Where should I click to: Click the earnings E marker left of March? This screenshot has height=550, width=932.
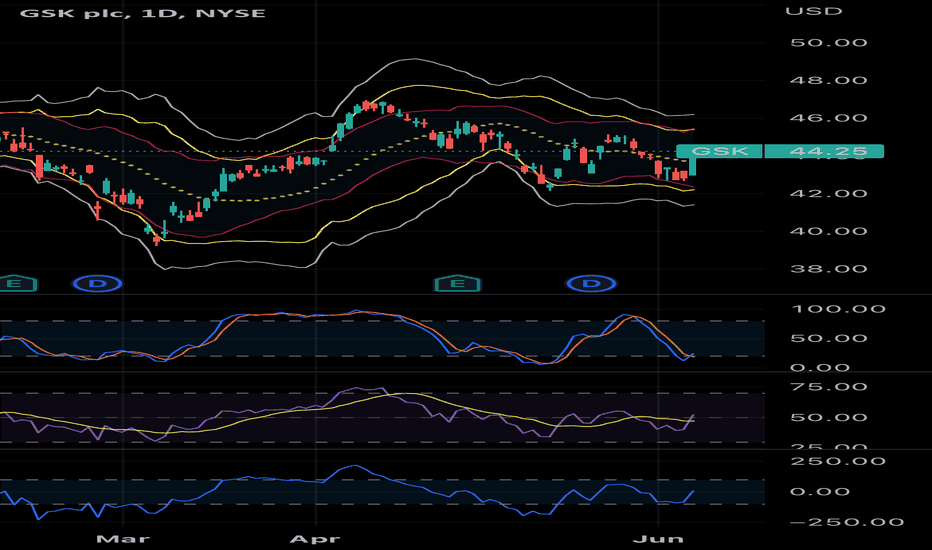click(17, 284)
